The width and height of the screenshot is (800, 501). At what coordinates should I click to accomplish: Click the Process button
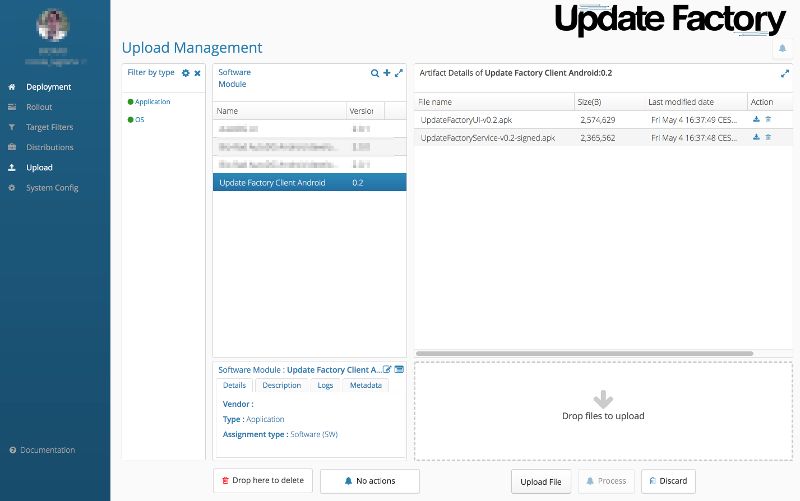[606, 481]
